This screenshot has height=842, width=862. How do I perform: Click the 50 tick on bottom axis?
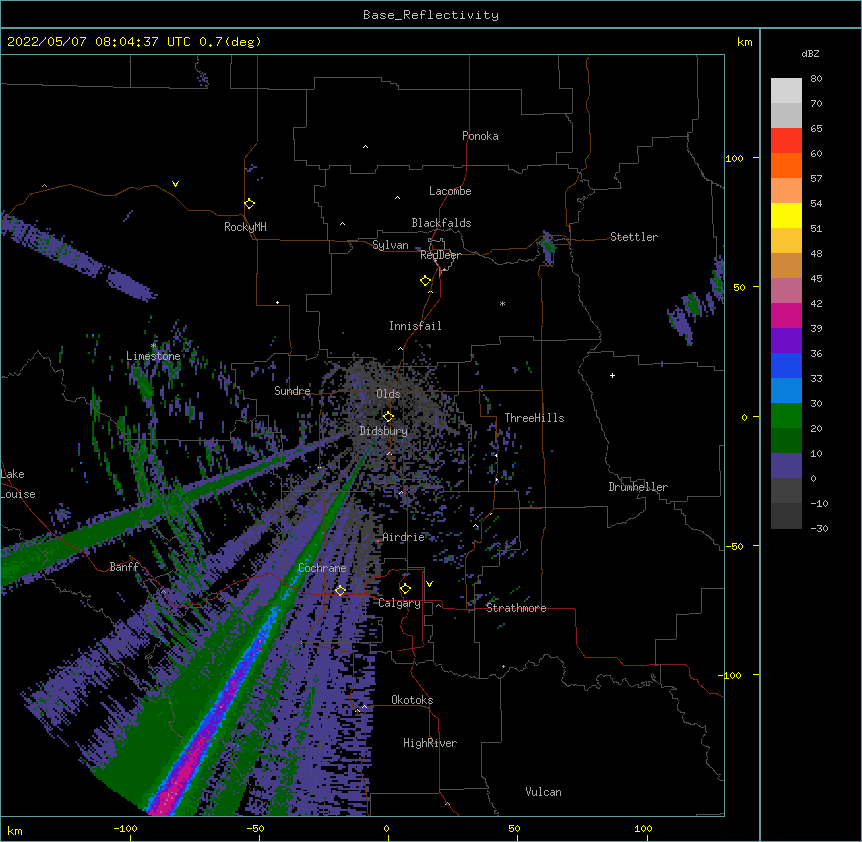pos(514,829)
